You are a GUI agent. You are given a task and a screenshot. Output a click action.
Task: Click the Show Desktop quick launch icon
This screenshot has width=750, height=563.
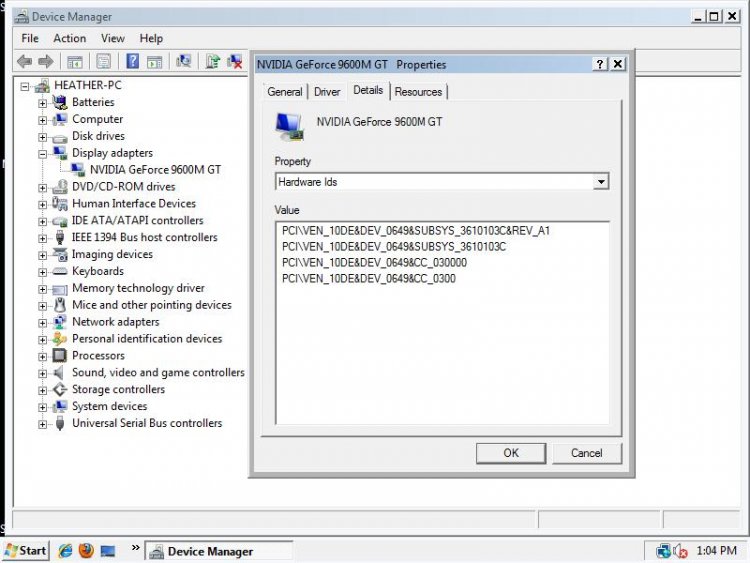pos(108,552)
